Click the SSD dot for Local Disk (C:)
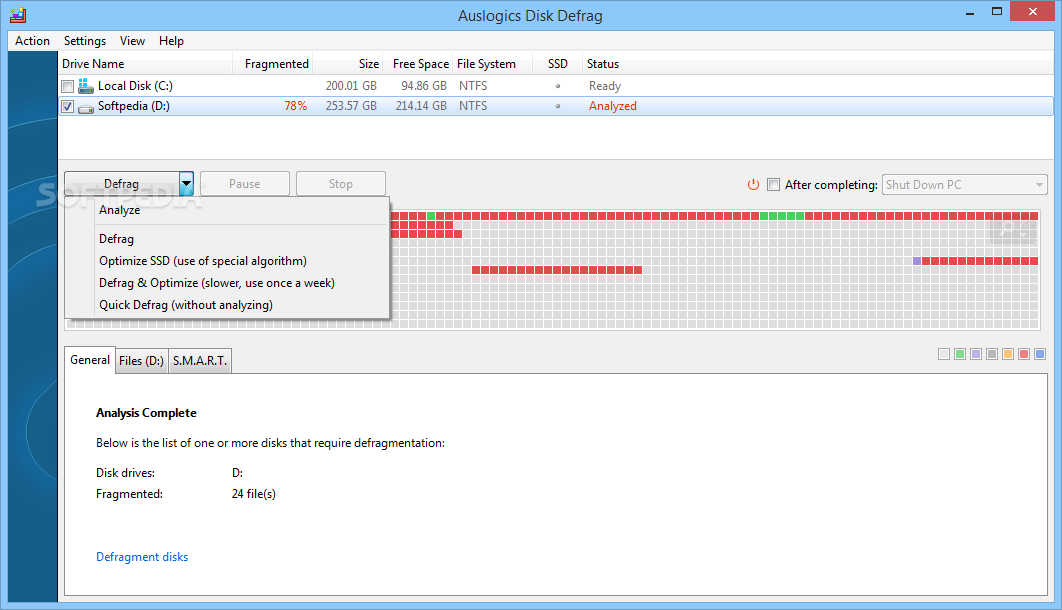 [558, 86]
